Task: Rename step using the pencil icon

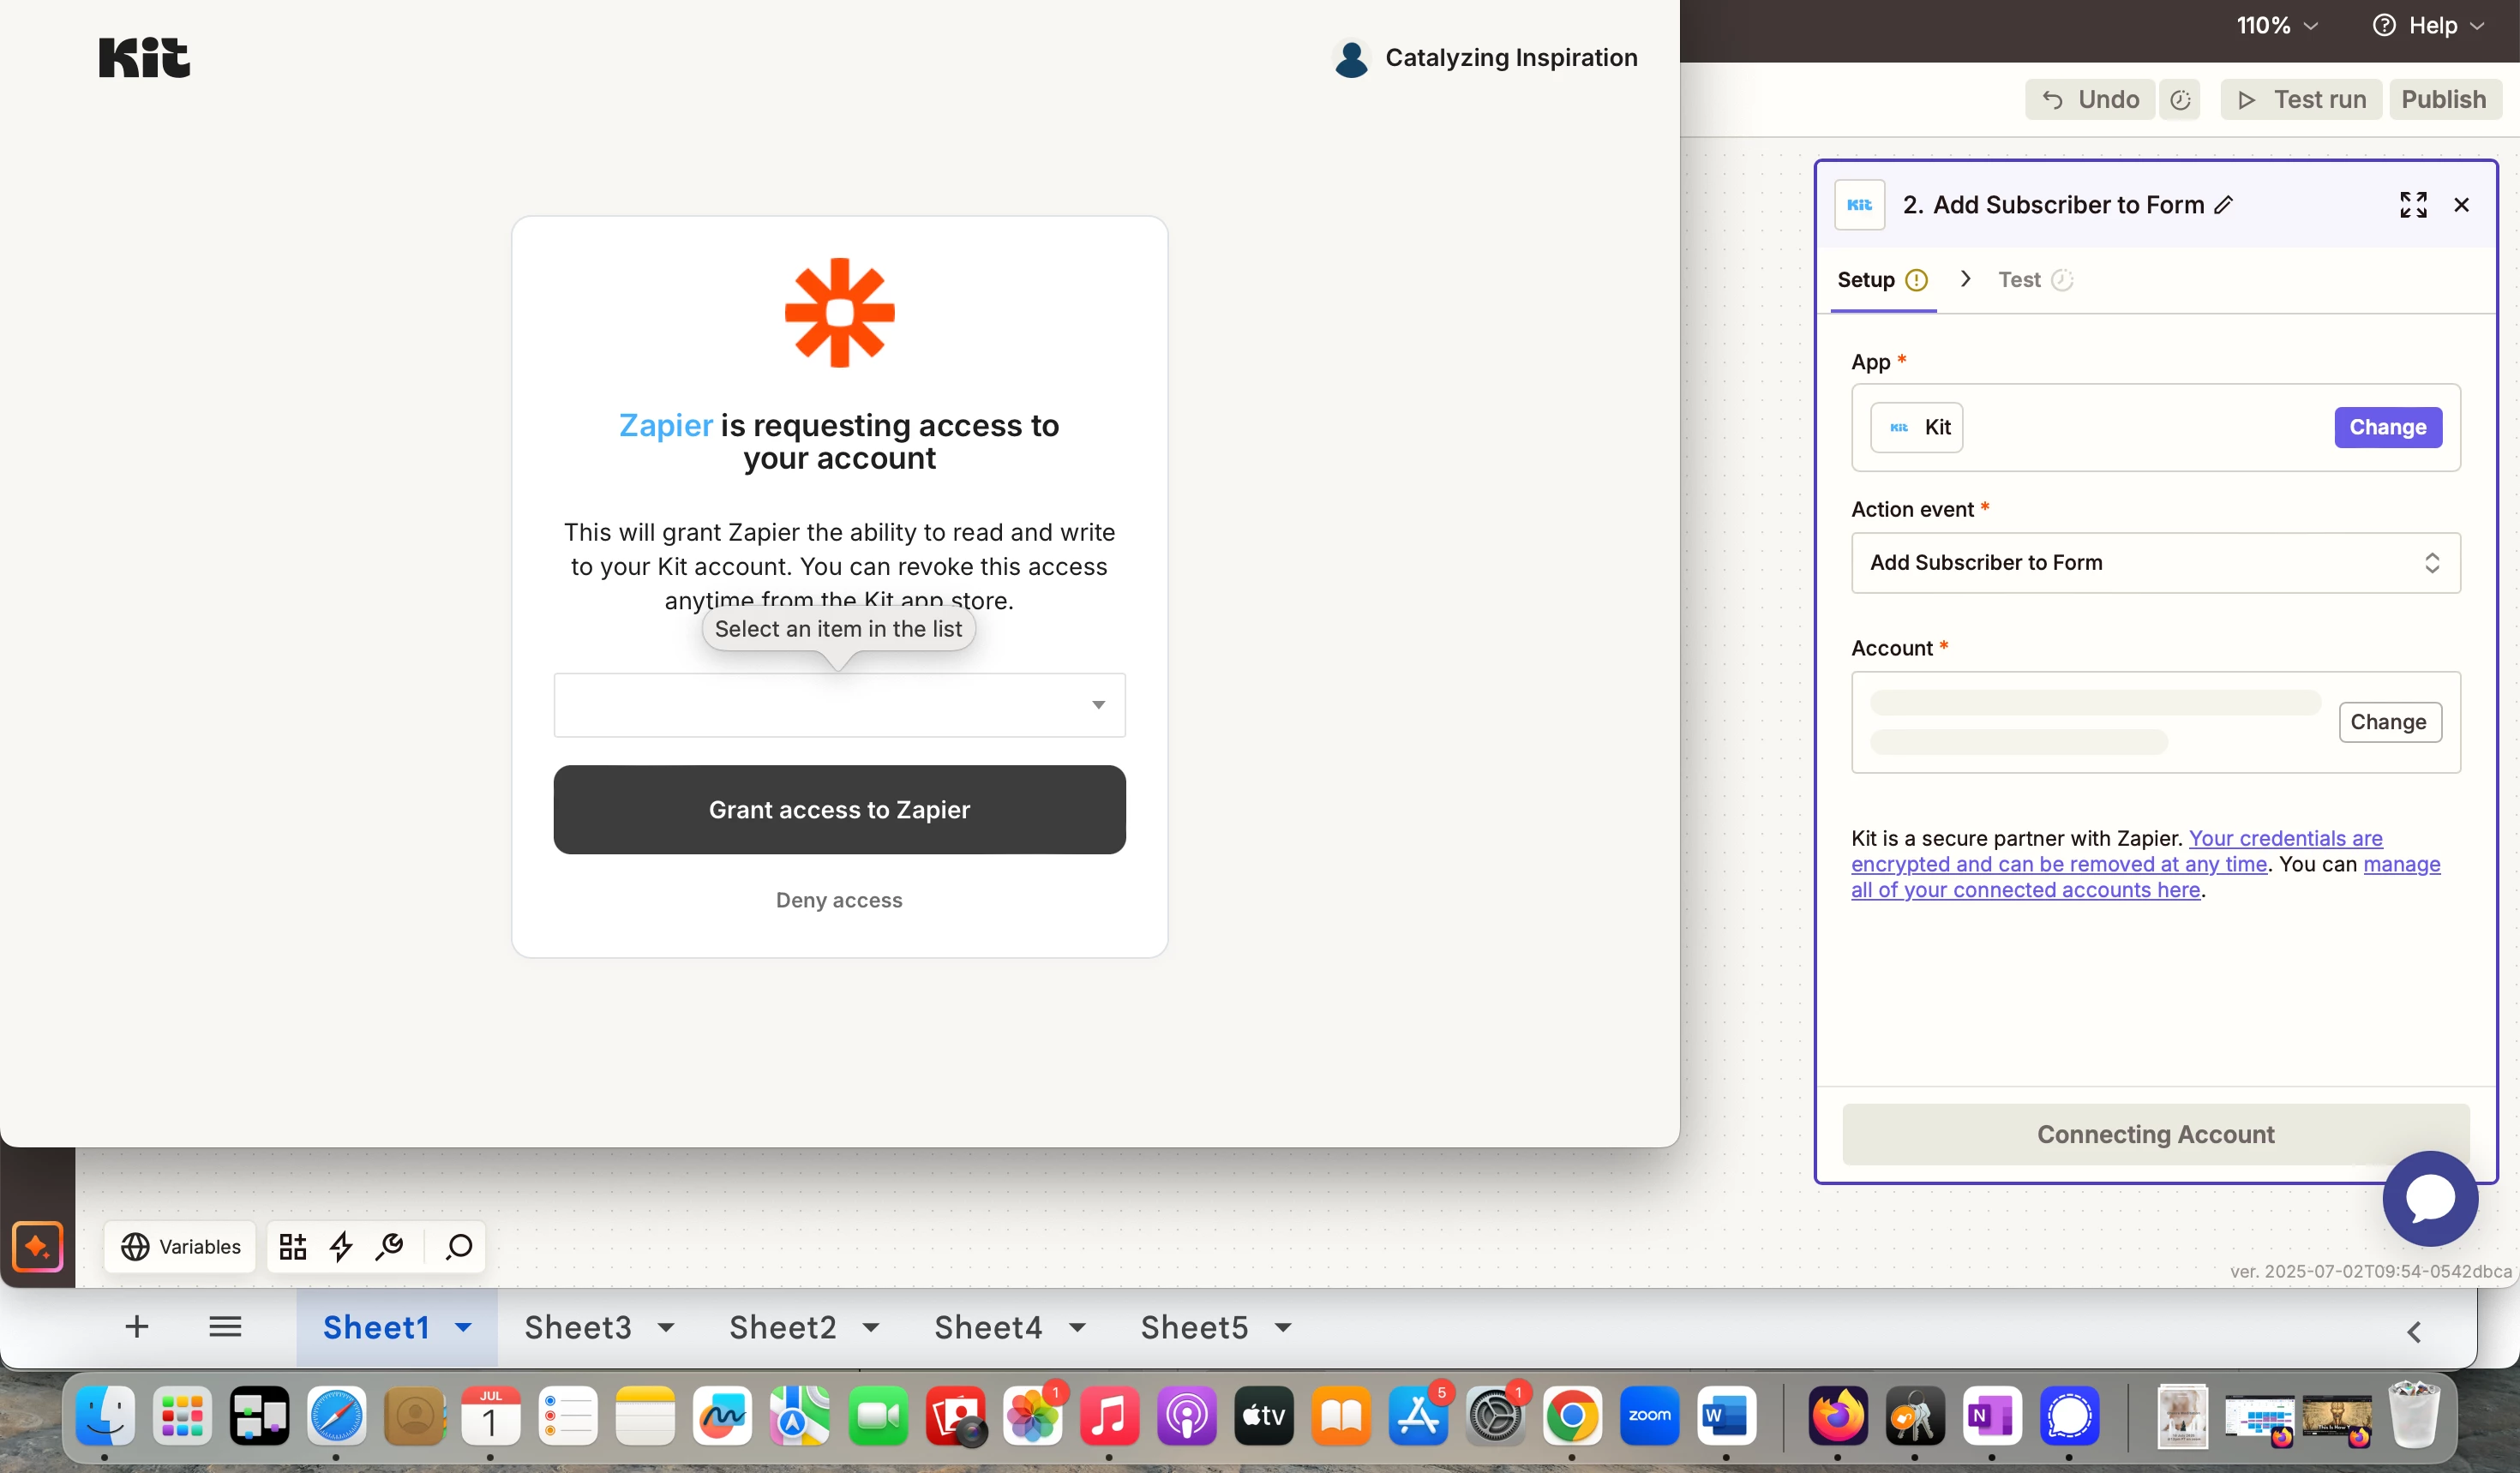Action: click(2224, 204)
